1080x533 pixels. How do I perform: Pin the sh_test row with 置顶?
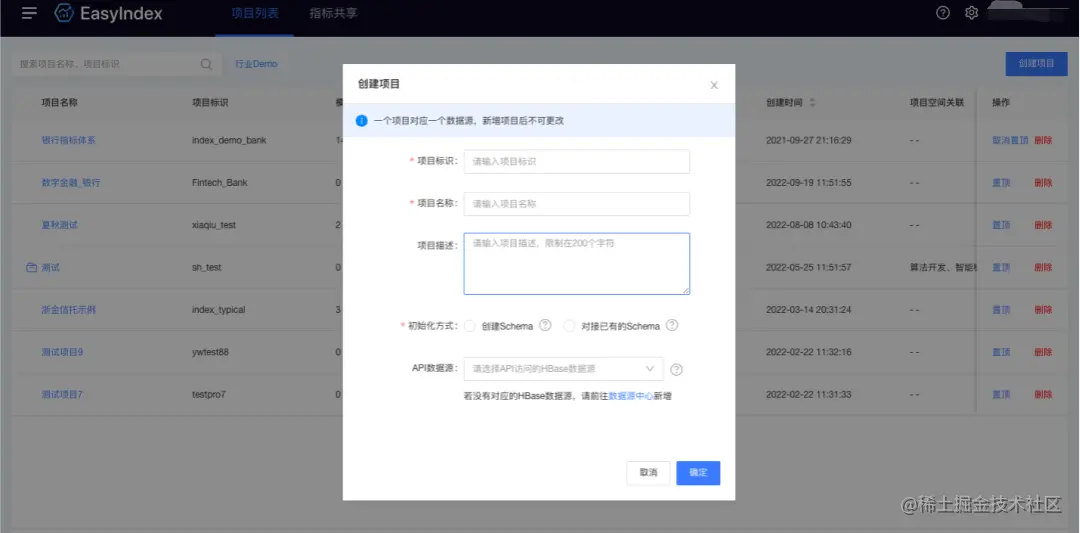pos(1001,267)
